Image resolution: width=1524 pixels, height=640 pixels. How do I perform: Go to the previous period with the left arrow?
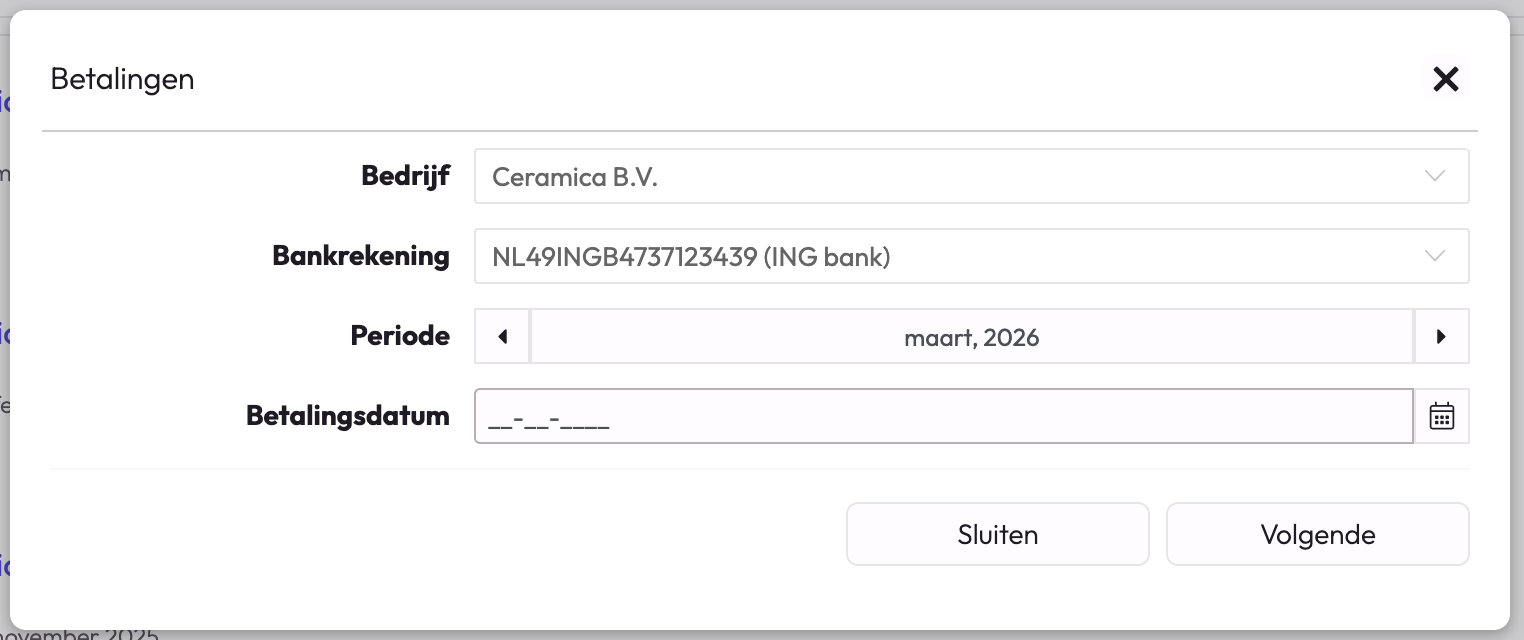[502, 336]
